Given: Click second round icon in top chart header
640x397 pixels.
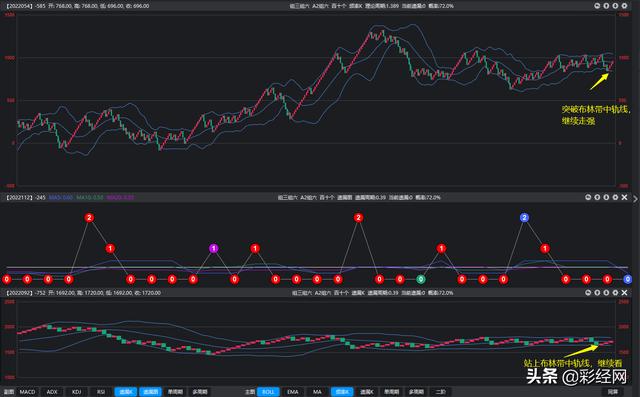Looking at the screenshot, I should tap(606, 6).
